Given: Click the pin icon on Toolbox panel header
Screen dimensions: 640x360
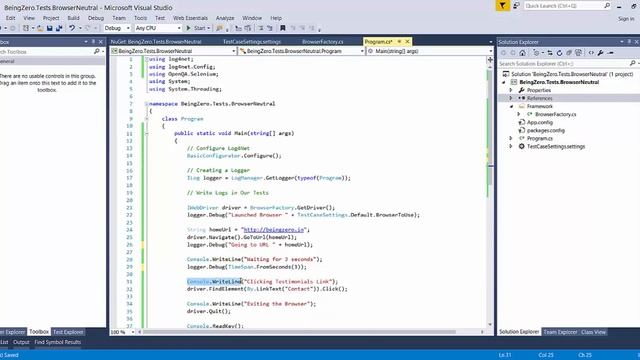Looking at the screenshot, I should click(x=93, y=42).
